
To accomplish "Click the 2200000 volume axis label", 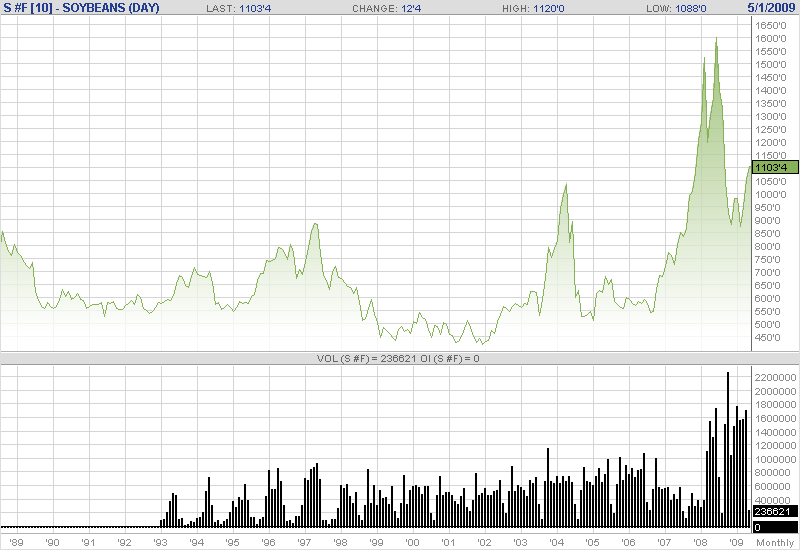I will (775, 378).
